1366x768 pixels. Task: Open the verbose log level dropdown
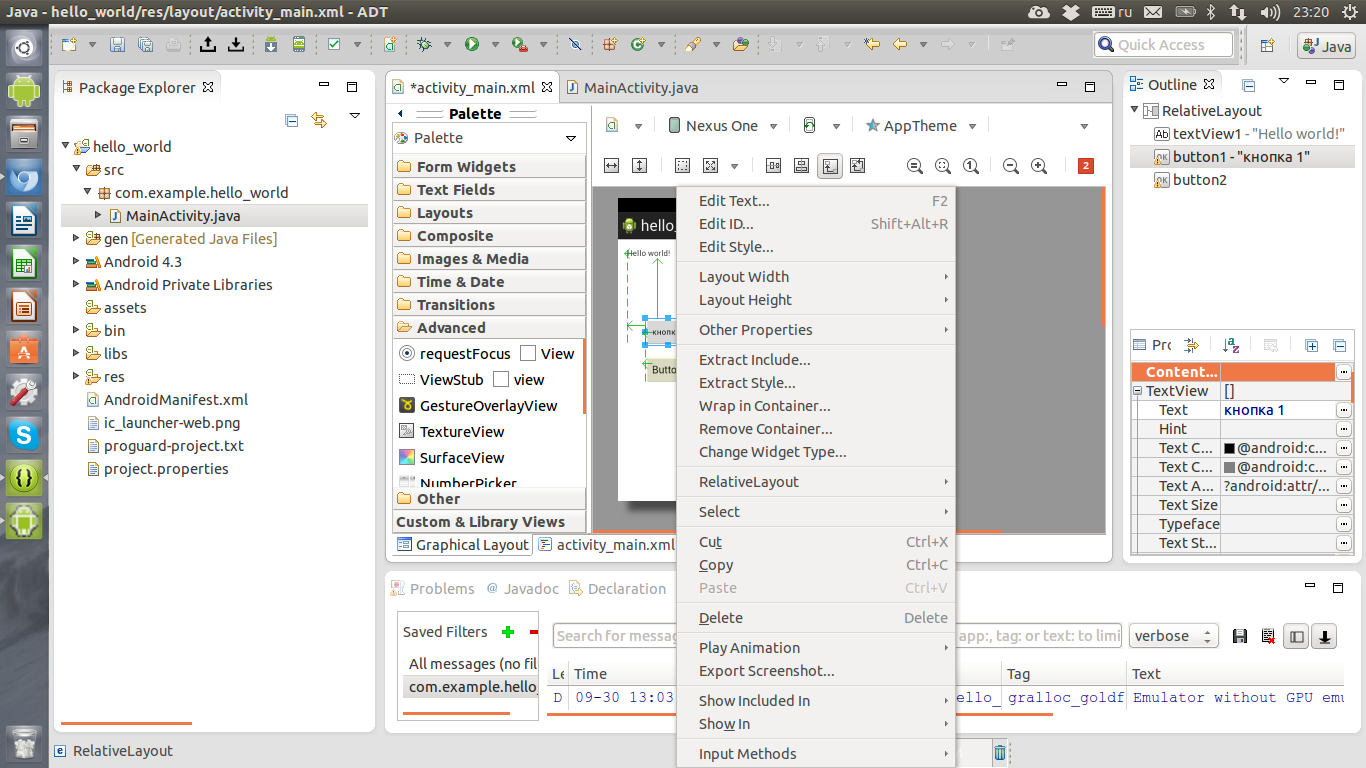click(x=1174, y=636)
